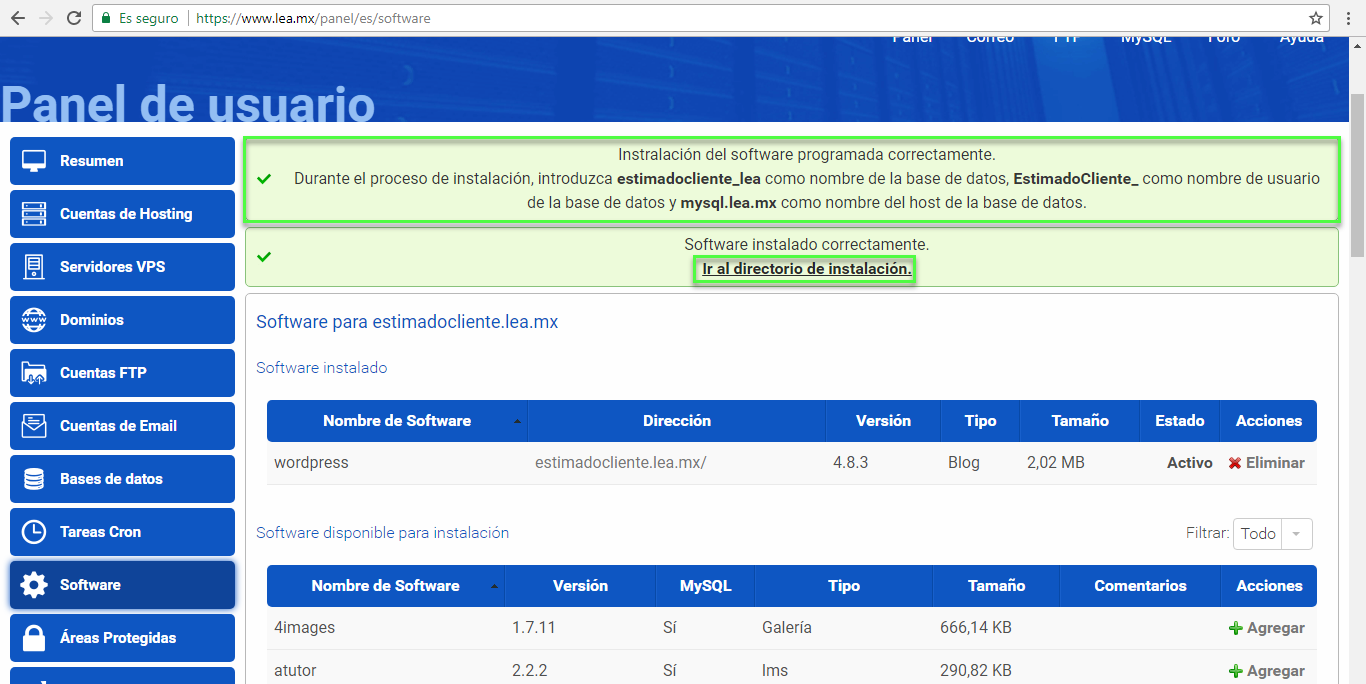This screenshot has height=684, width=1366.
Task: Click the 4.8.3 version cell
Action: click(x=852, y=463)
